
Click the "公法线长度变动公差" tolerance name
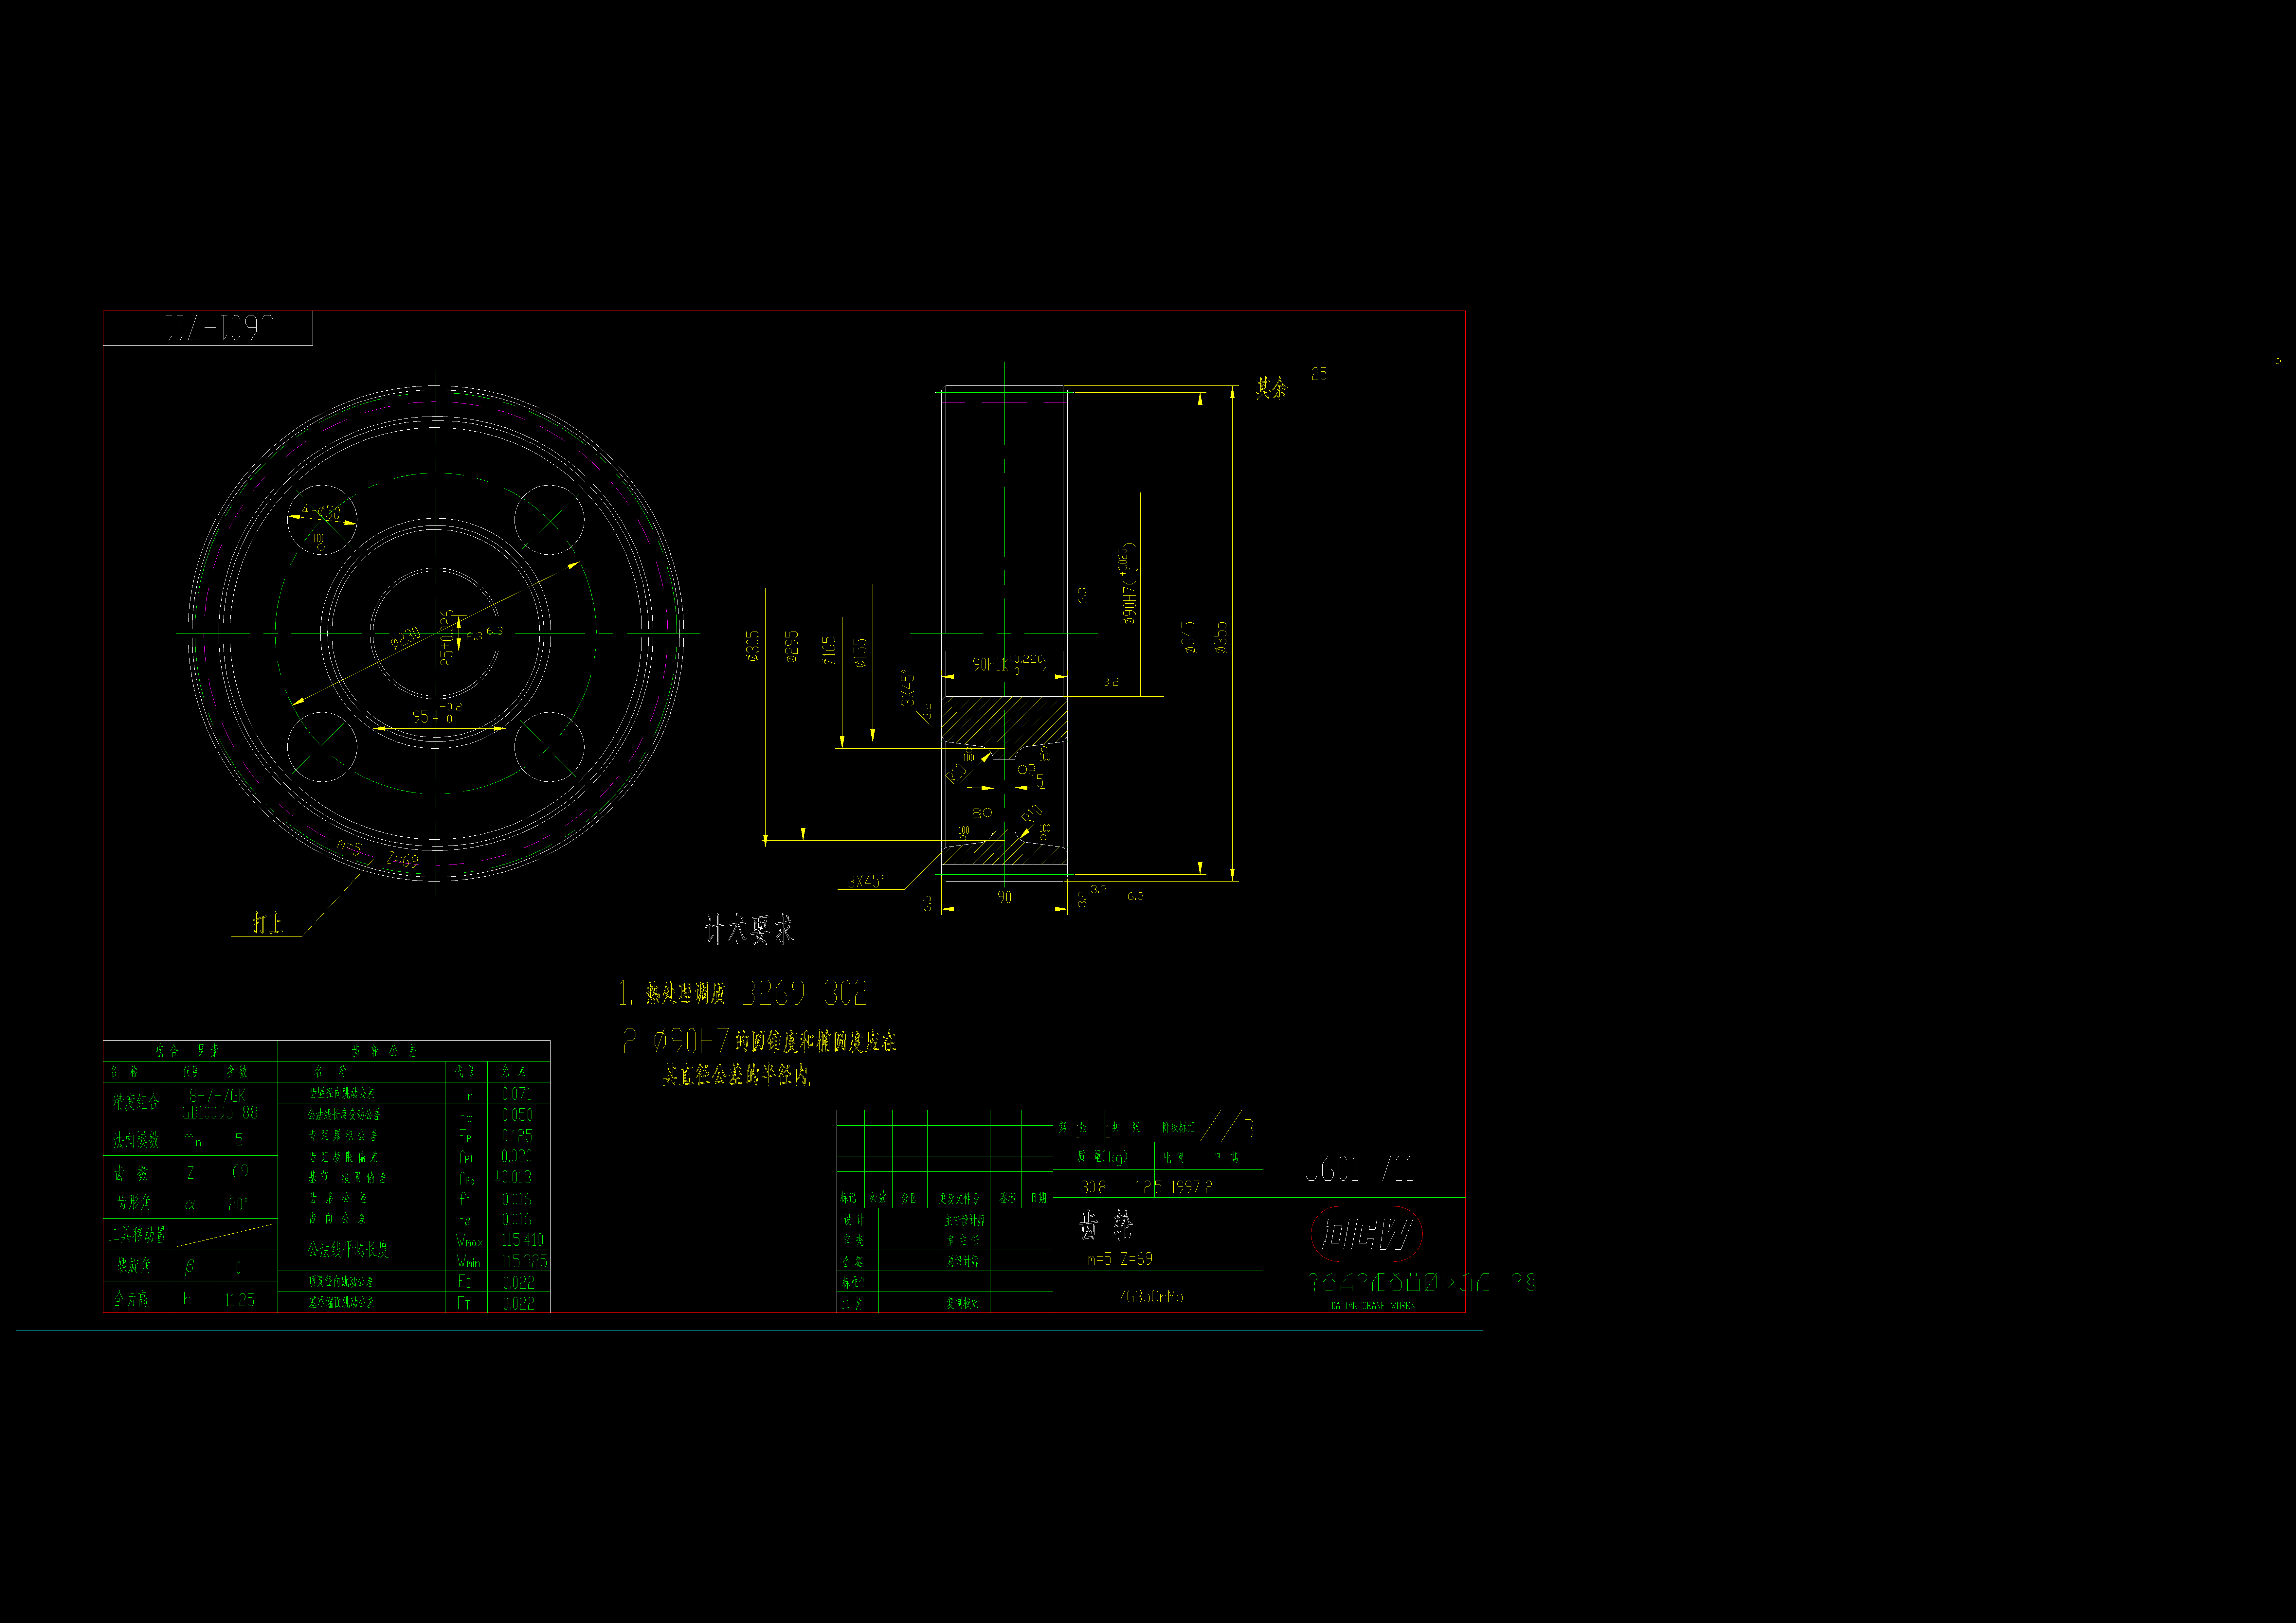(x=344, y=1114)
